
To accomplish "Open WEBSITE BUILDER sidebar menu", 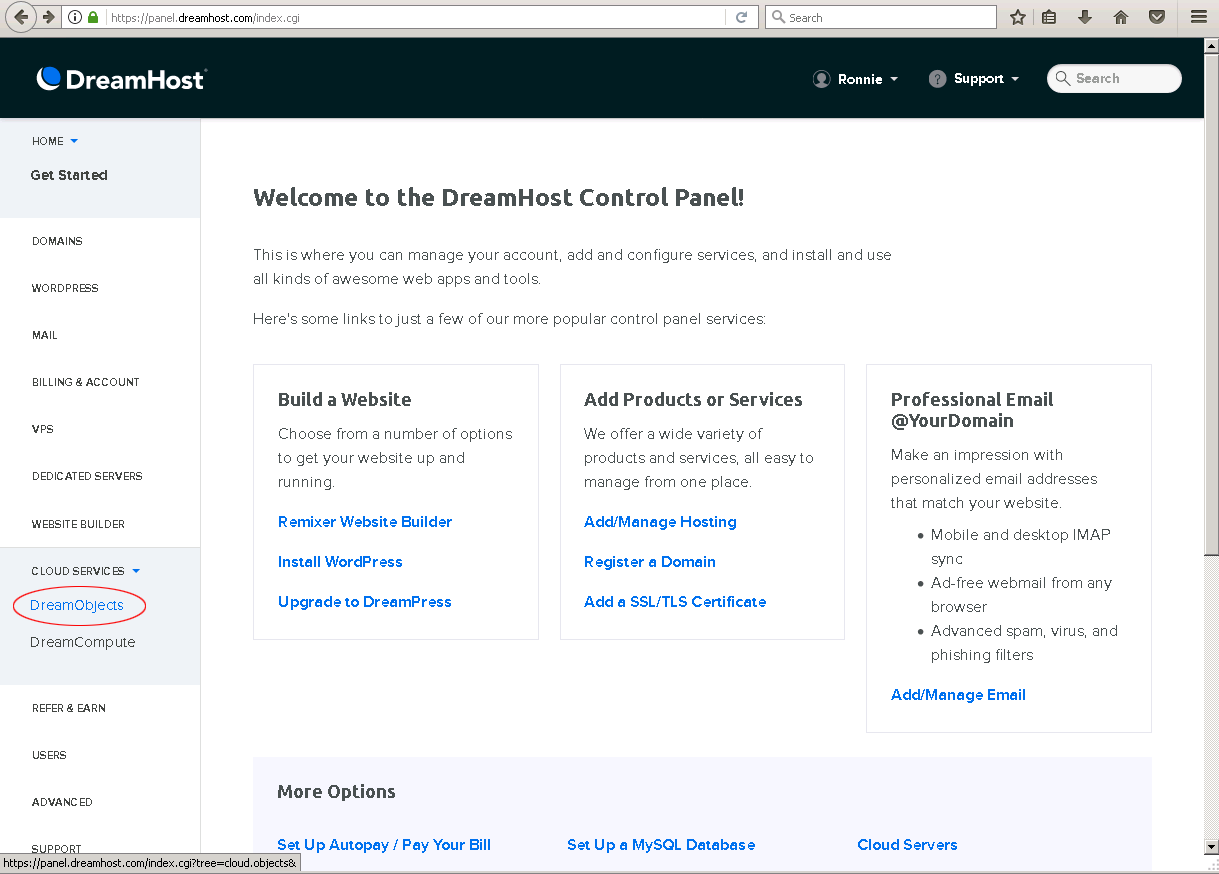I will click(x=78, y=524).
